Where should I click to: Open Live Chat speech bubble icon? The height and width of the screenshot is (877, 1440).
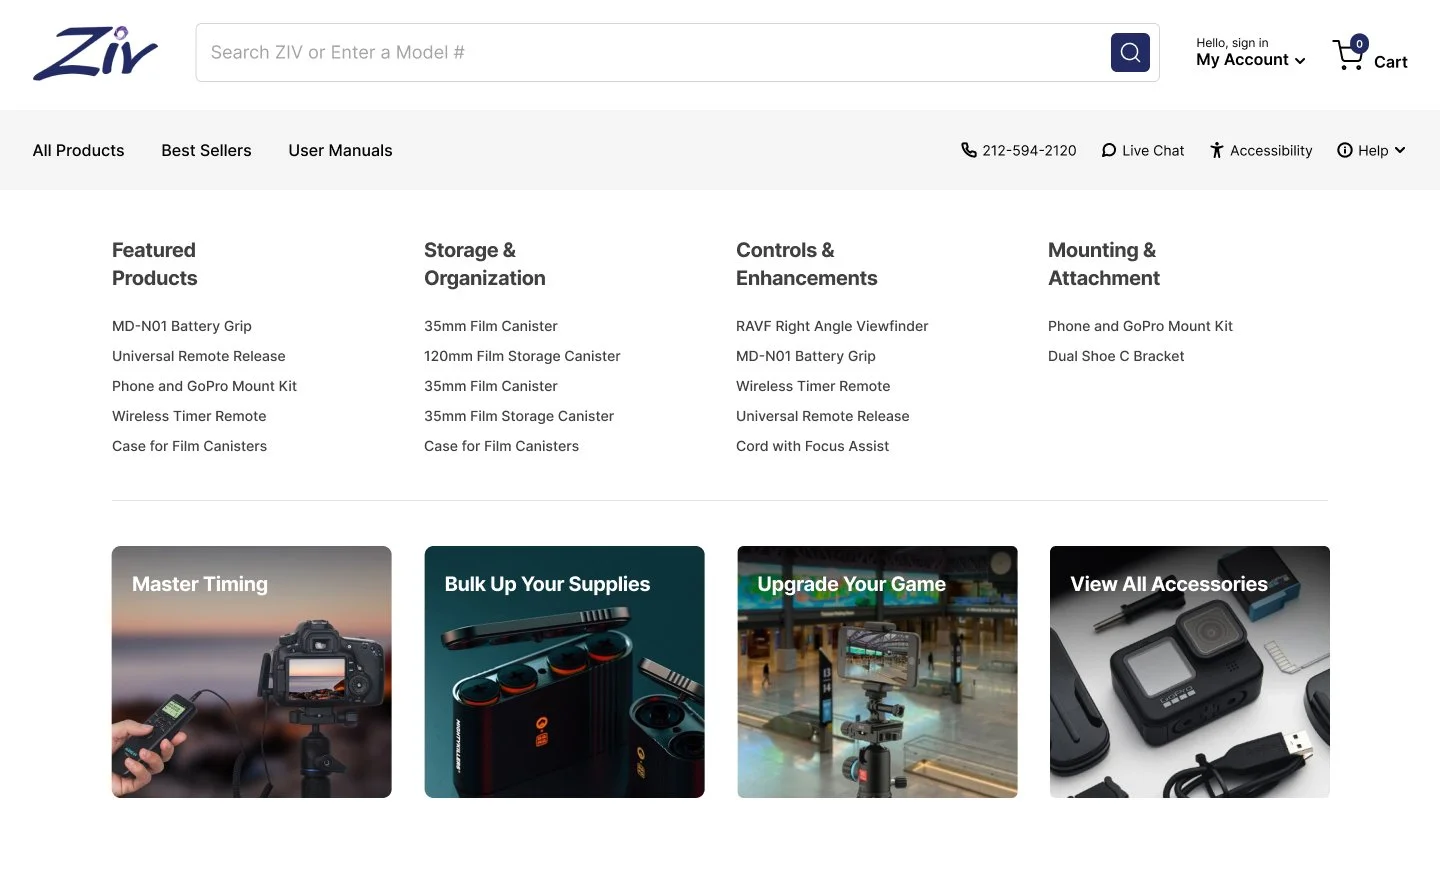click(x=1108, y=150)
